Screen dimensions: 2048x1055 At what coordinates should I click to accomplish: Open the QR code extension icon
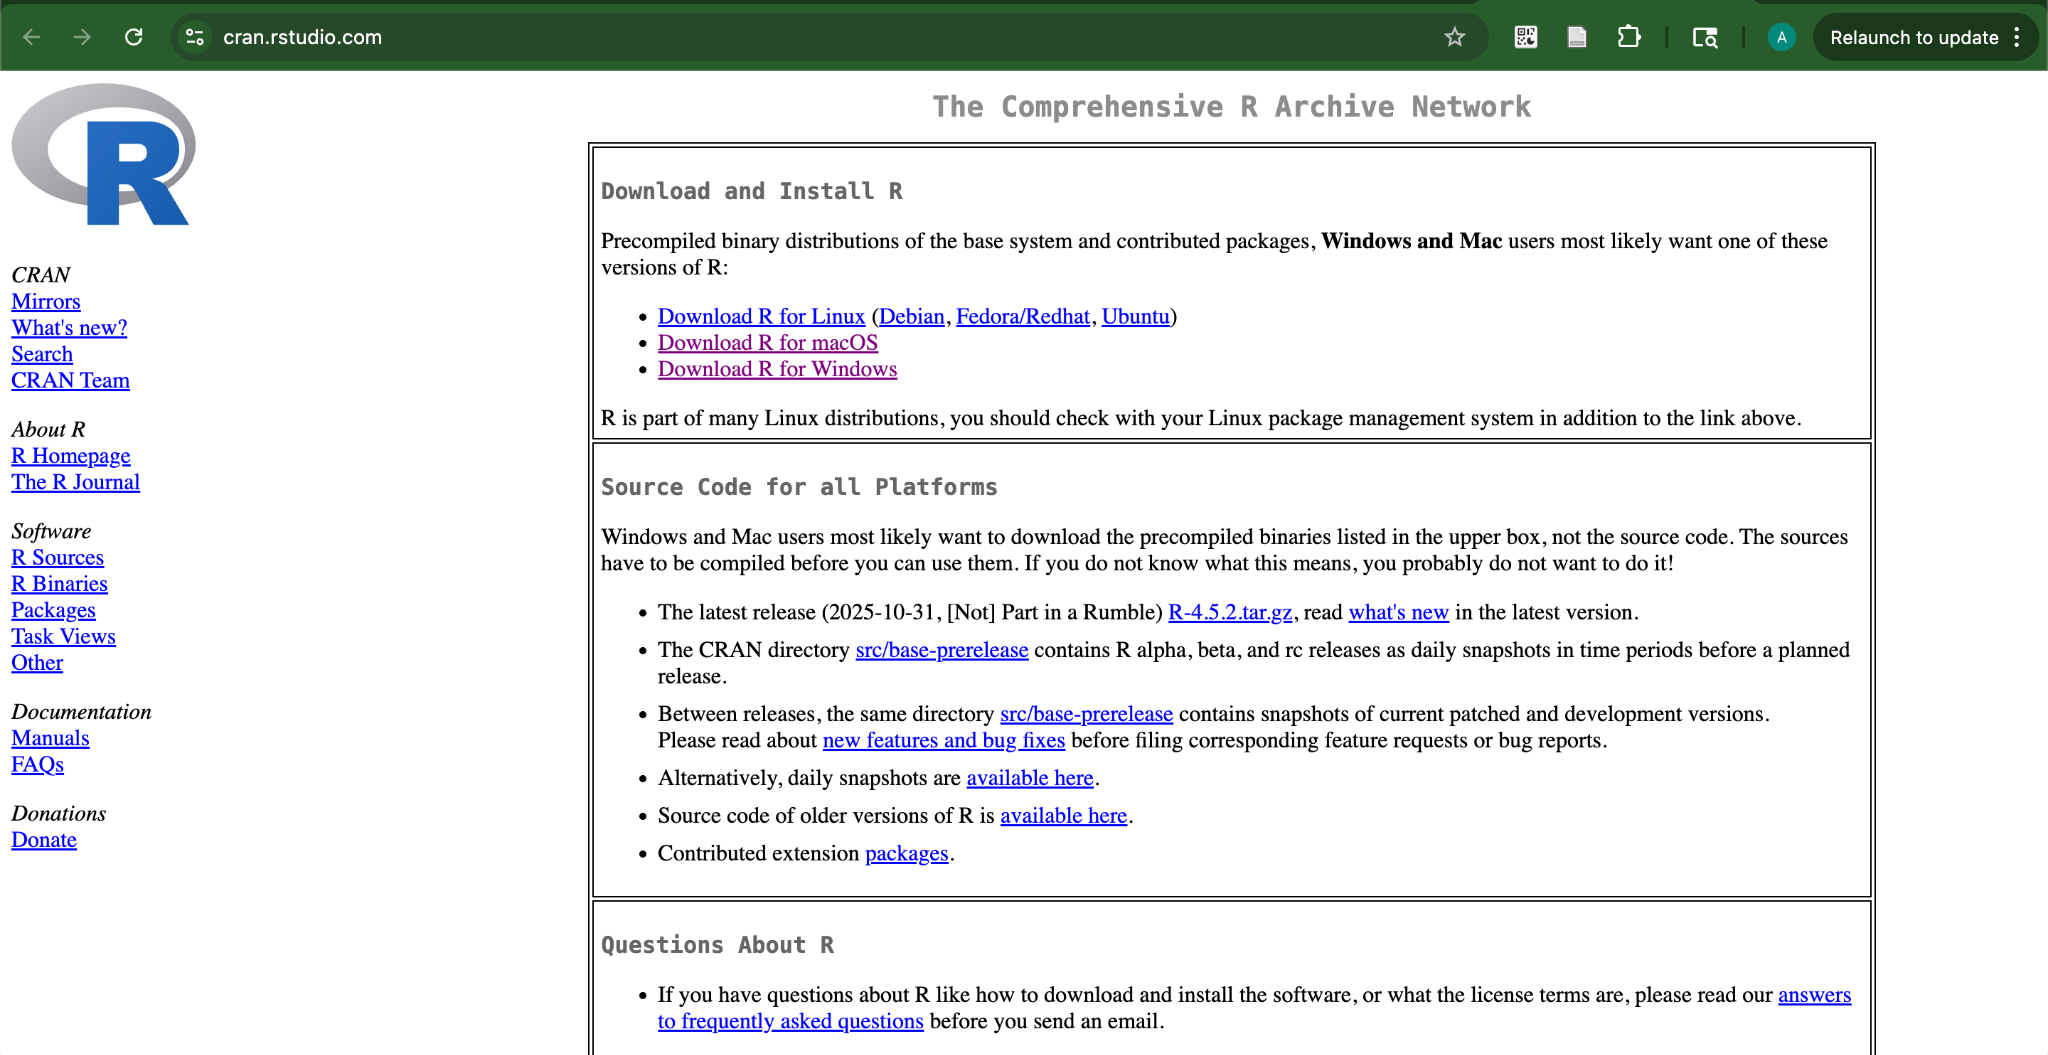pos(1525,37)
